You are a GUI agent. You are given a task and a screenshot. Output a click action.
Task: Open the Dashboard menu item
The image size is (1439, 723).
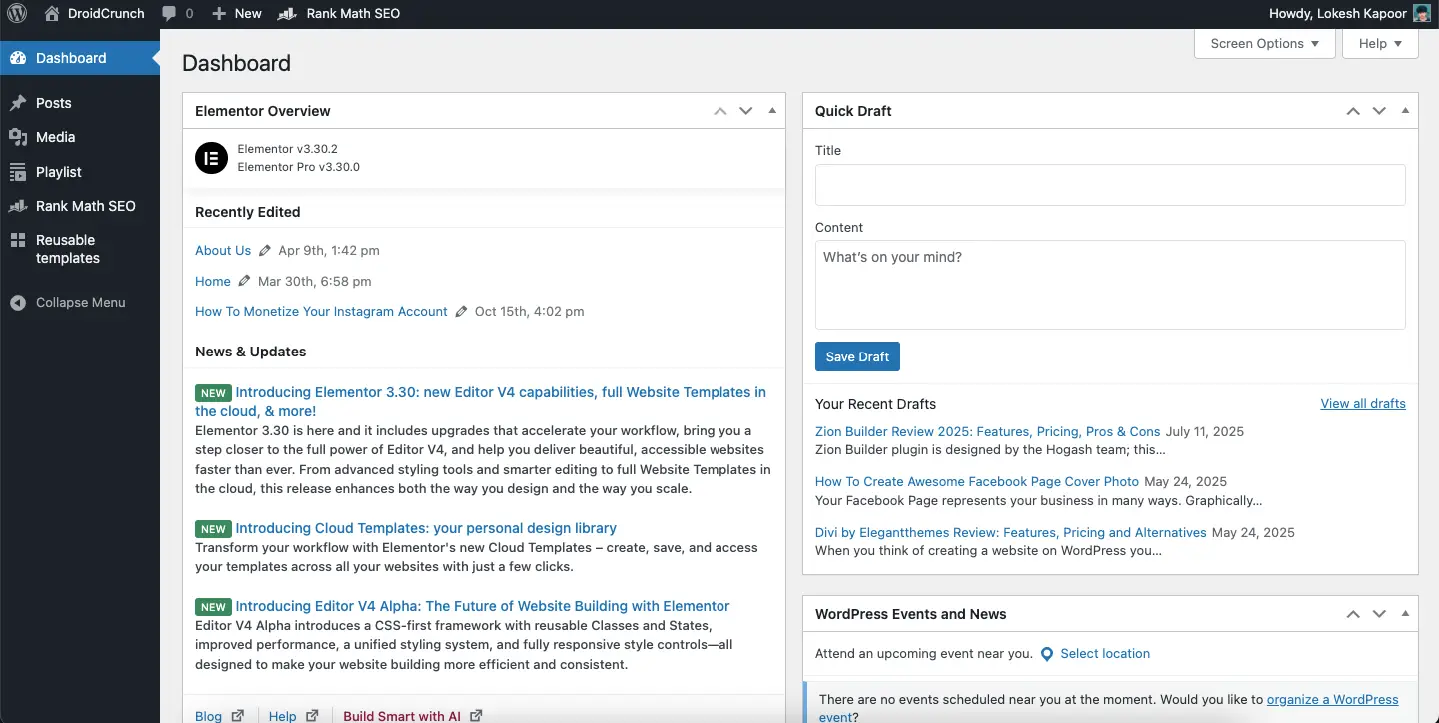(x=80, y=58)
